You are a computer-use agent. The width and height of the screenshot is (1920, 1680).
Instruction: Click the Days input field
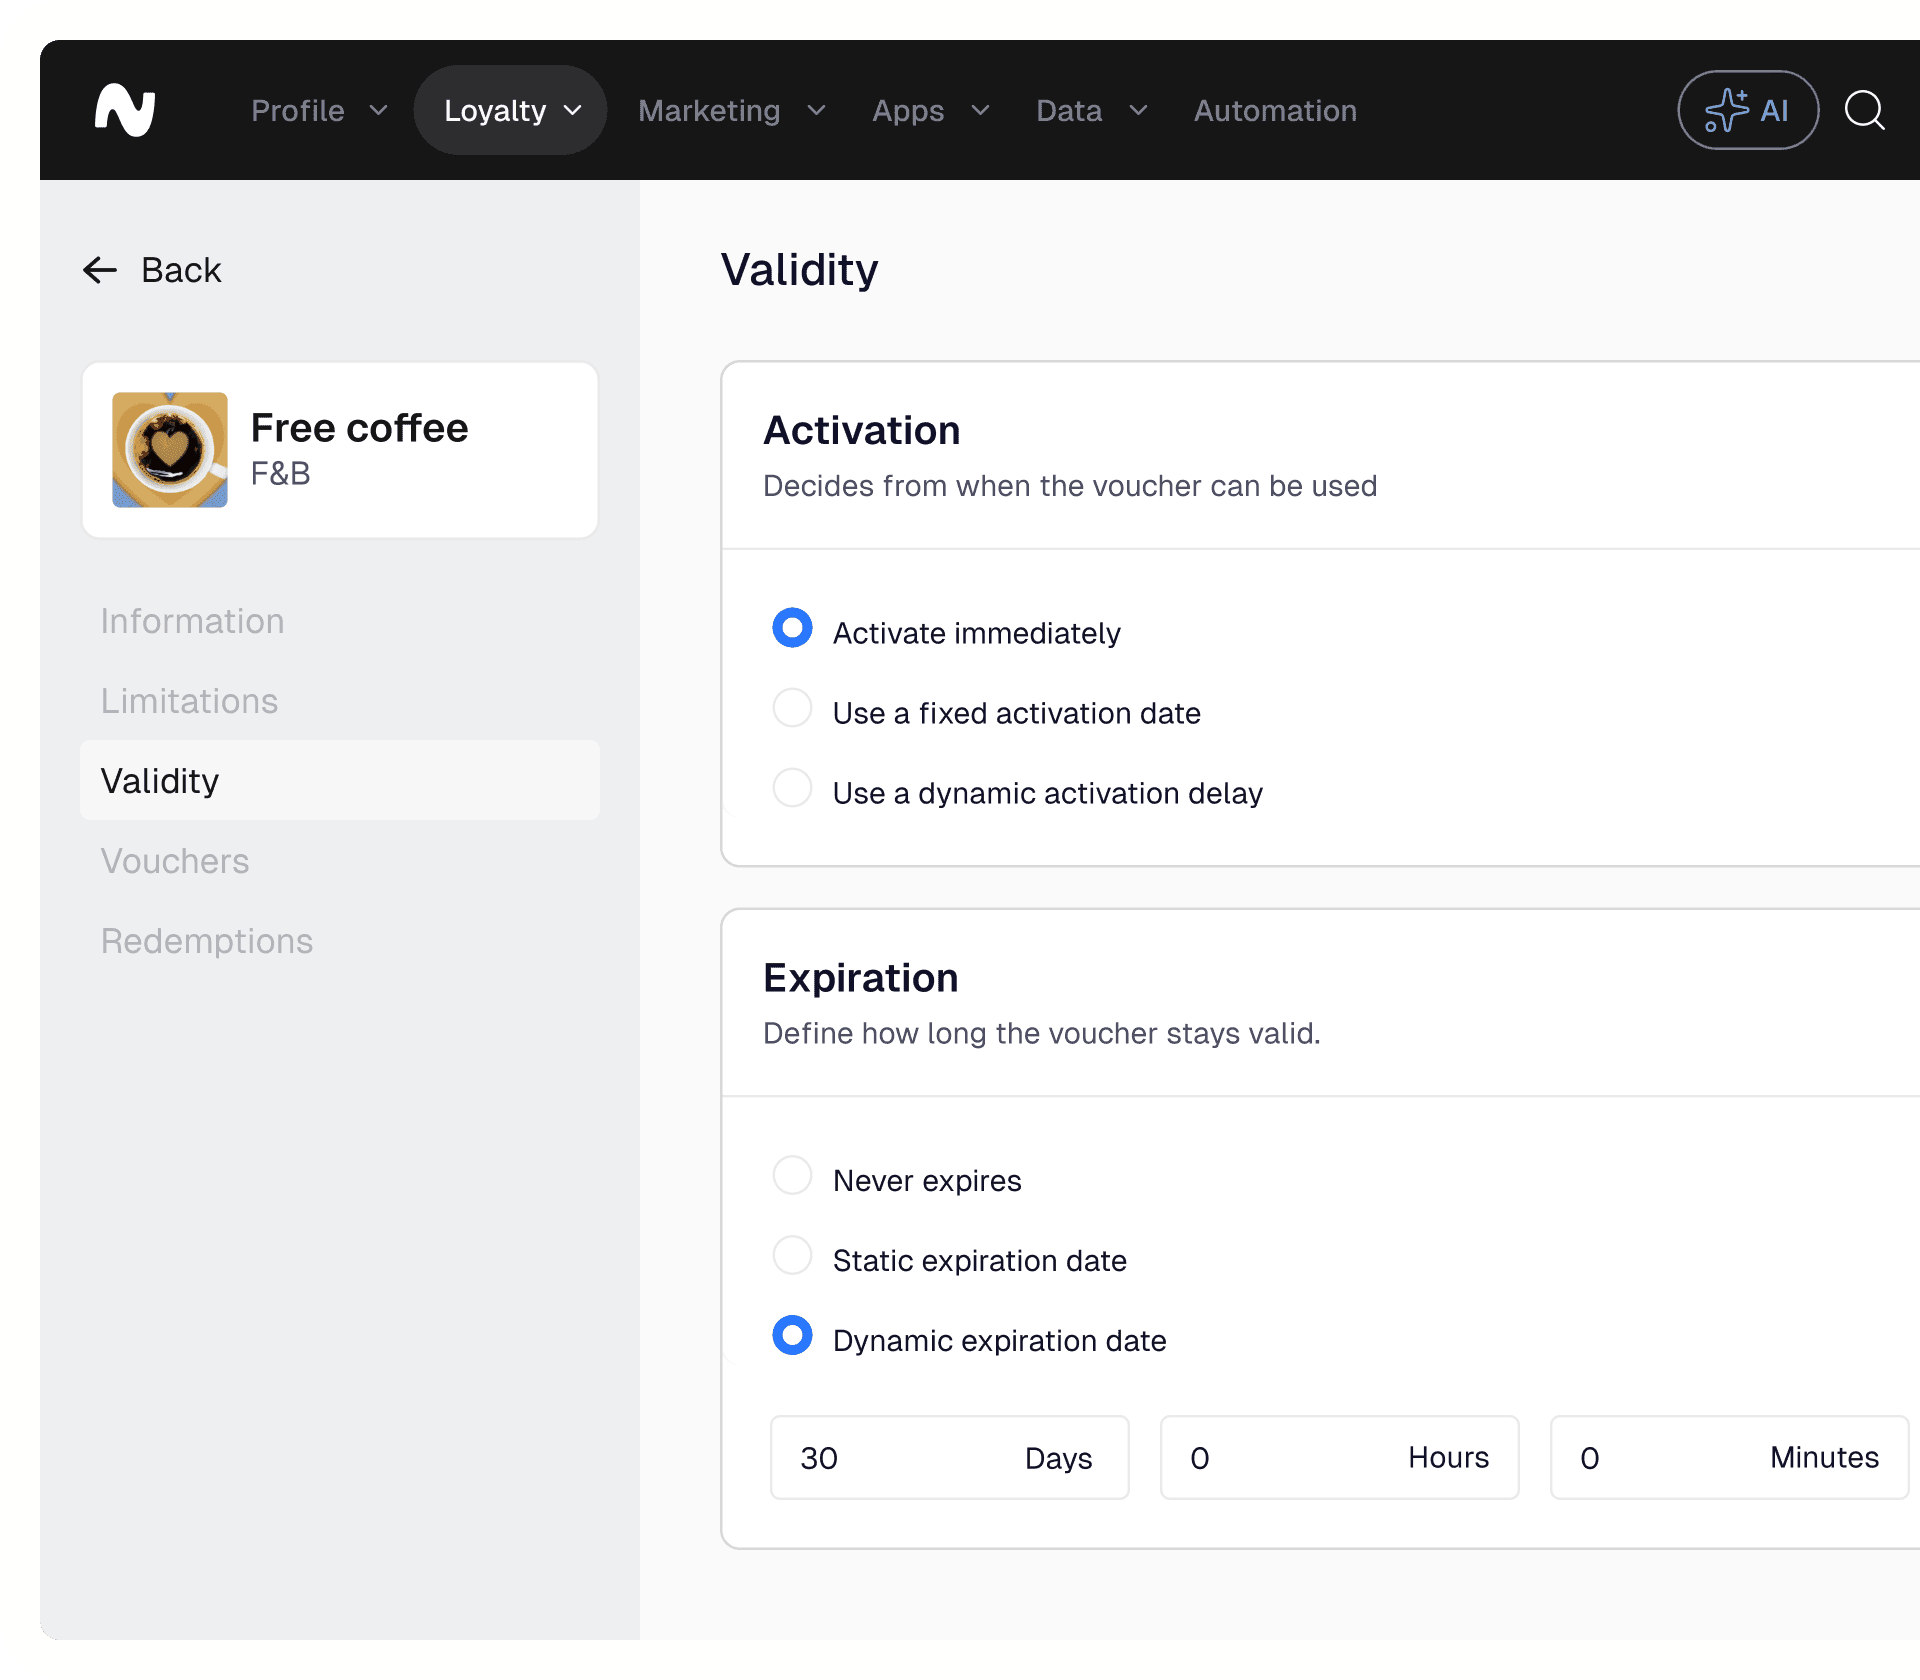[x=900, y=1458]
